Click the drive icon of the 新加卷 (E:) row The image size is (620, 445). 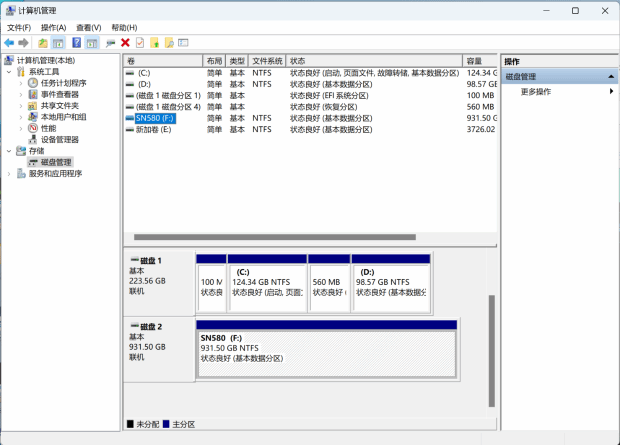(x=130, y=129)
